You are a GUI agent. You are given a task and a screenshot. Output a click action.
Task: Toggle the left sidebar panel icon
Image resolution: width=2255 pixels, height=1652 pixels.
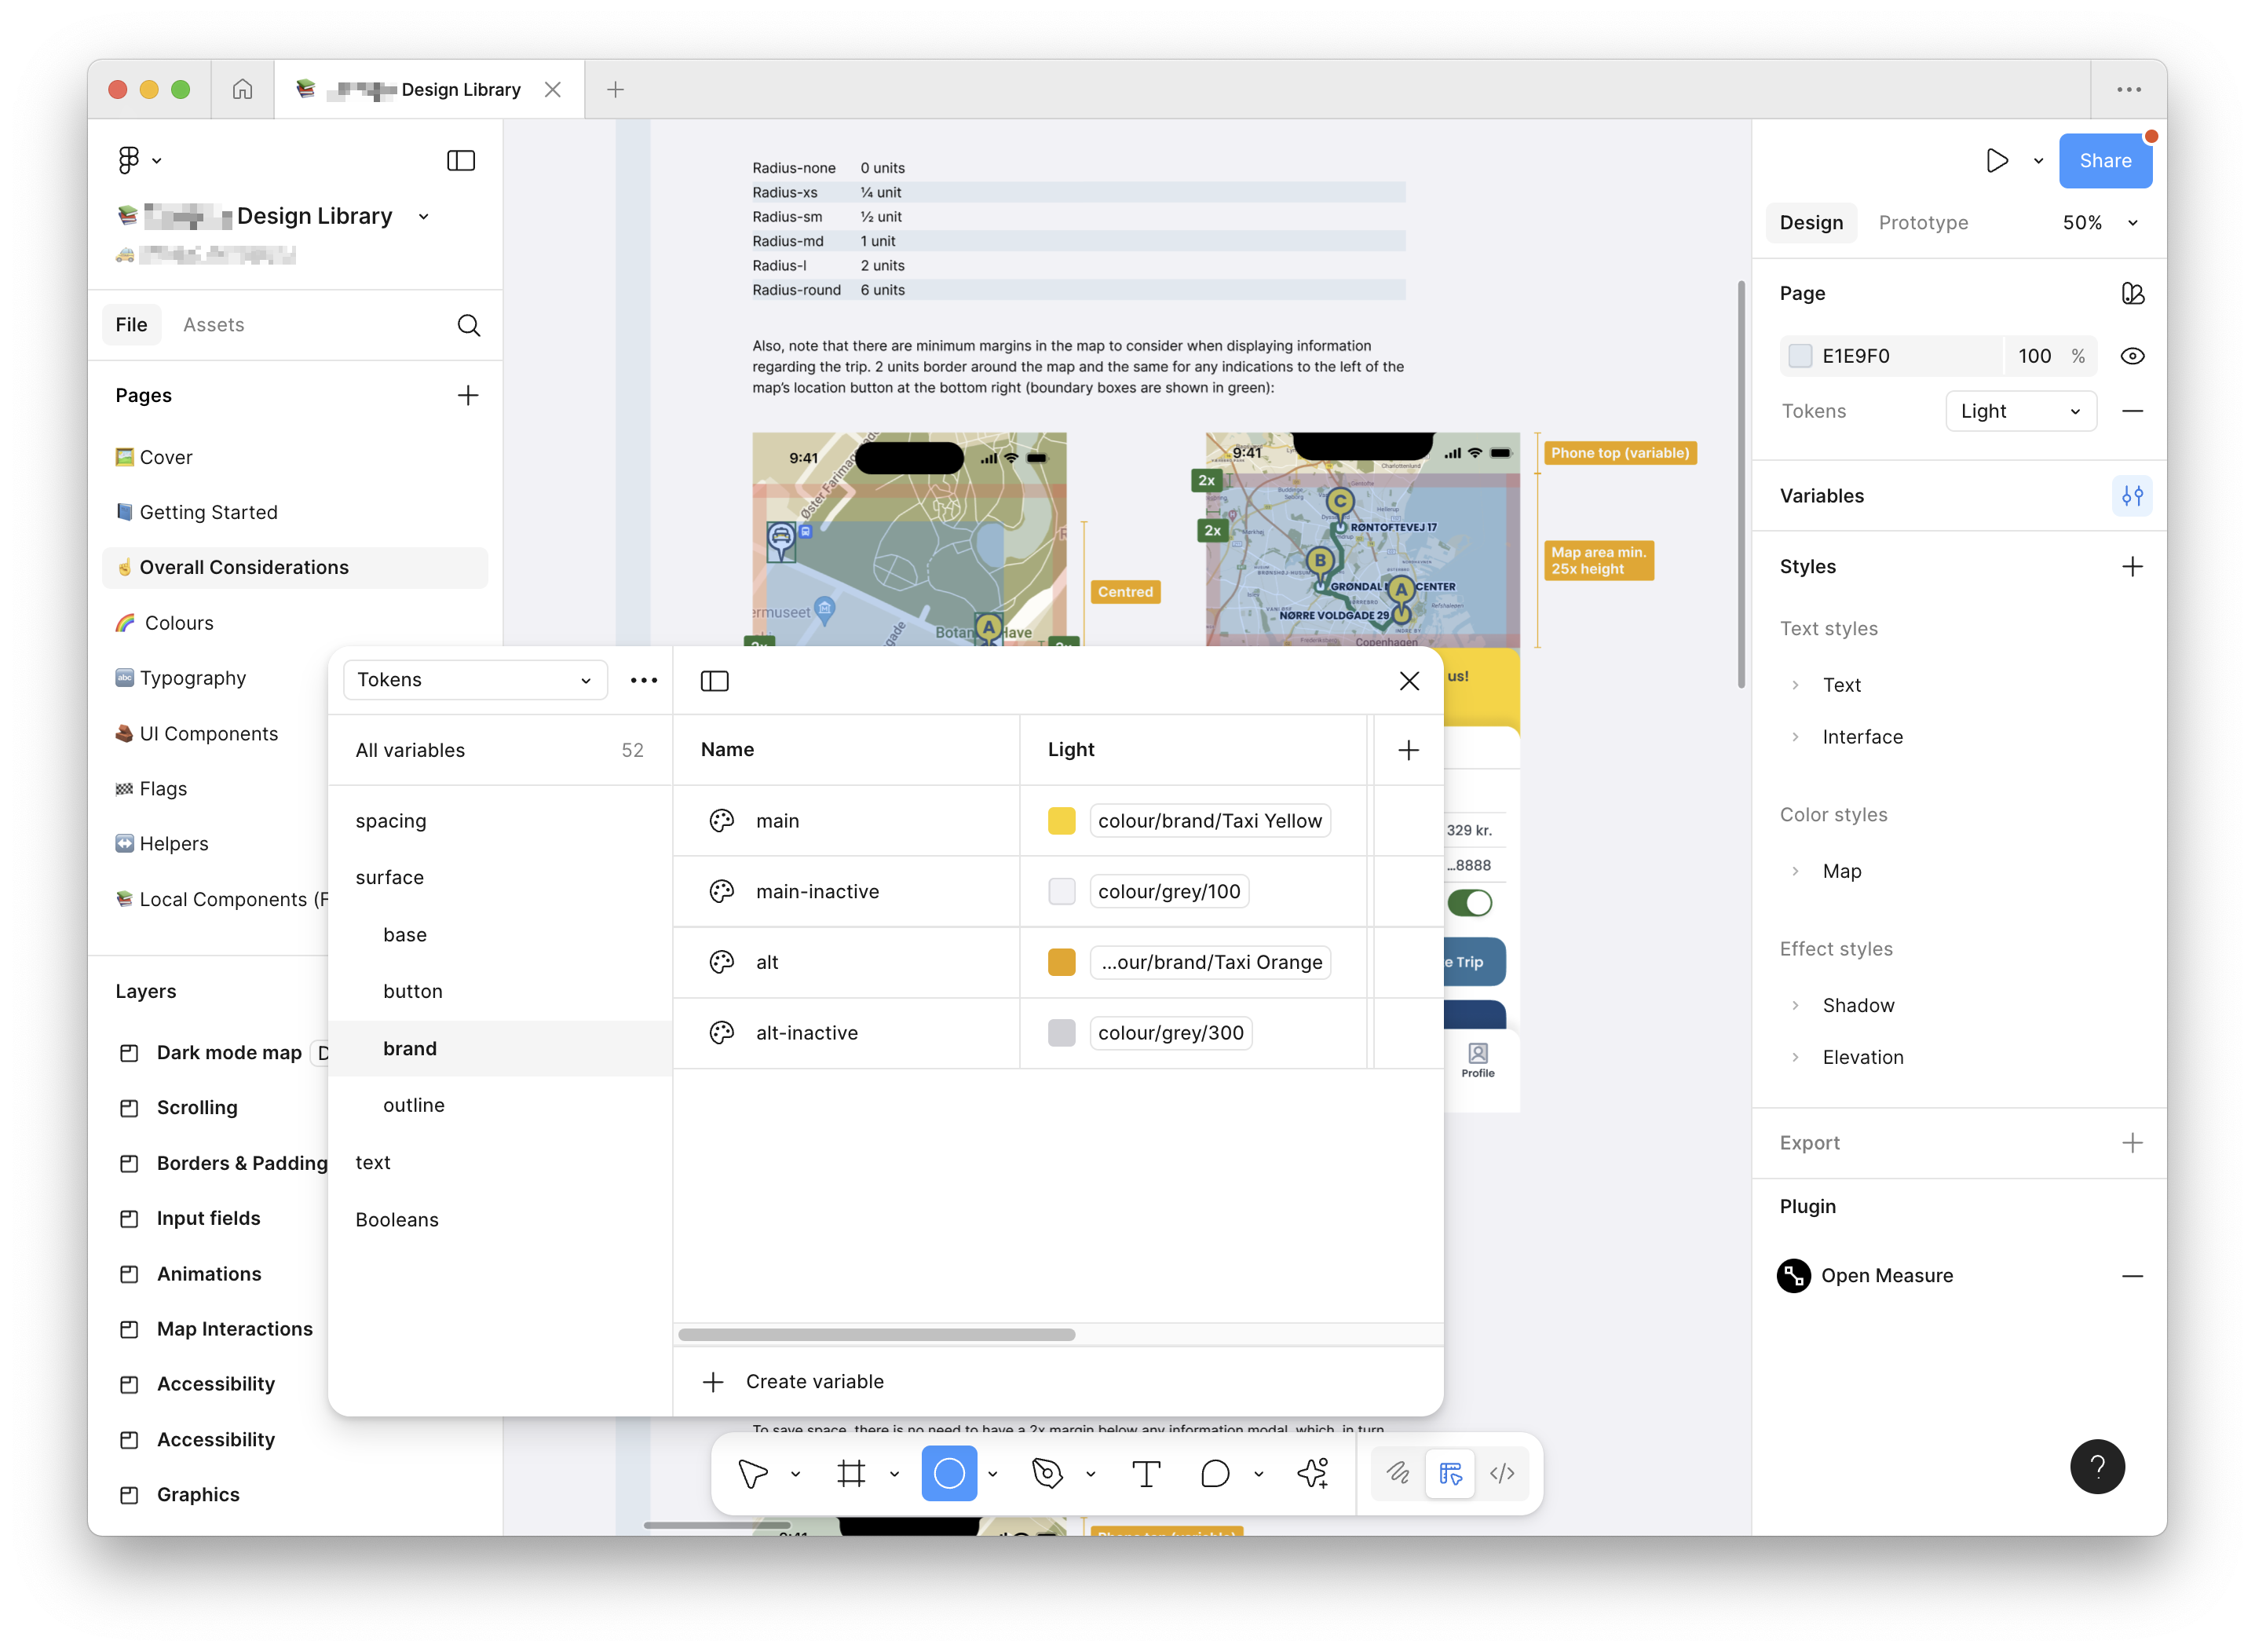(x=460, y=160)
